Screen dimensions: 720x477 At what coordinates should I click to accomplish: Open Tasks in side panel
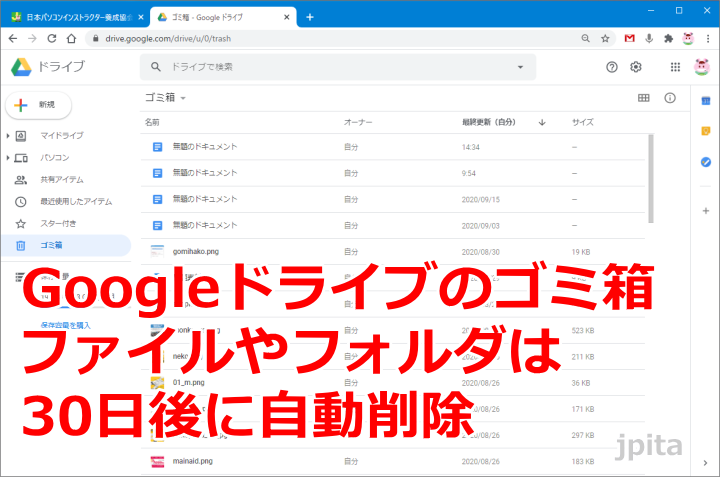tap(706, 162)
